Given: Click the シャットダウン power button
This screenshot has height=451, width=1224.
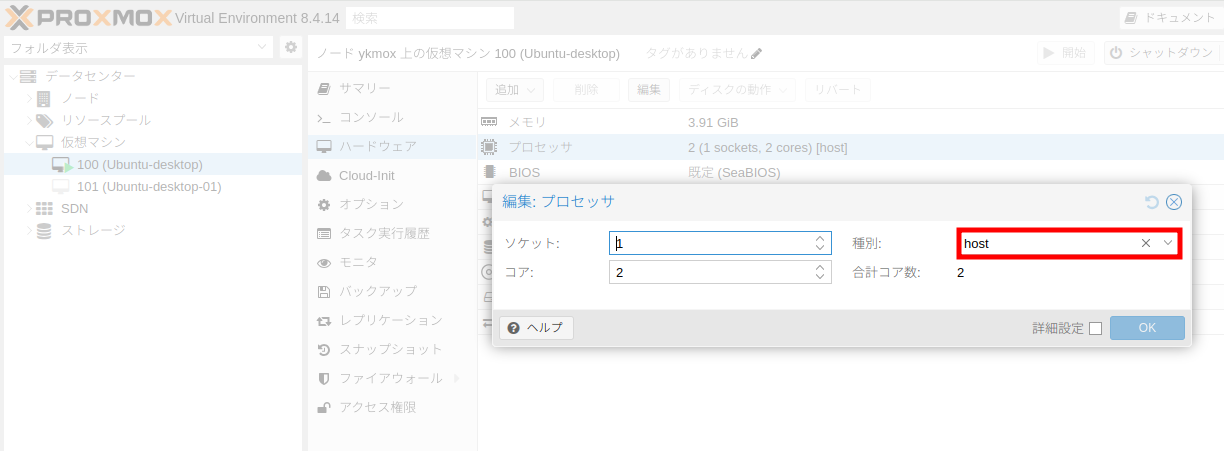Looking at the screenshot, I should 1163,53.
